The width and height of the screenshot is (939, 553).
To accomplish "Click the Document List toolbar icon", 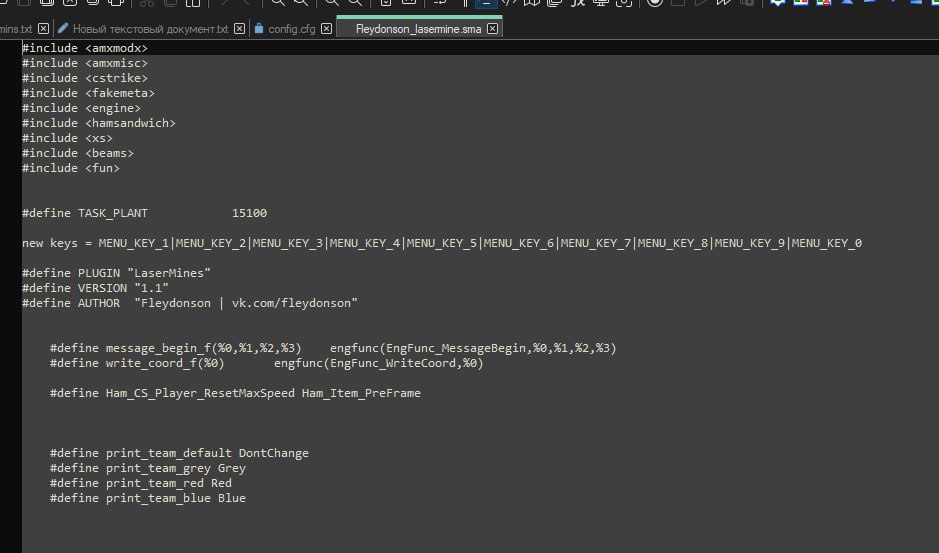I will (x=555, y=2).
